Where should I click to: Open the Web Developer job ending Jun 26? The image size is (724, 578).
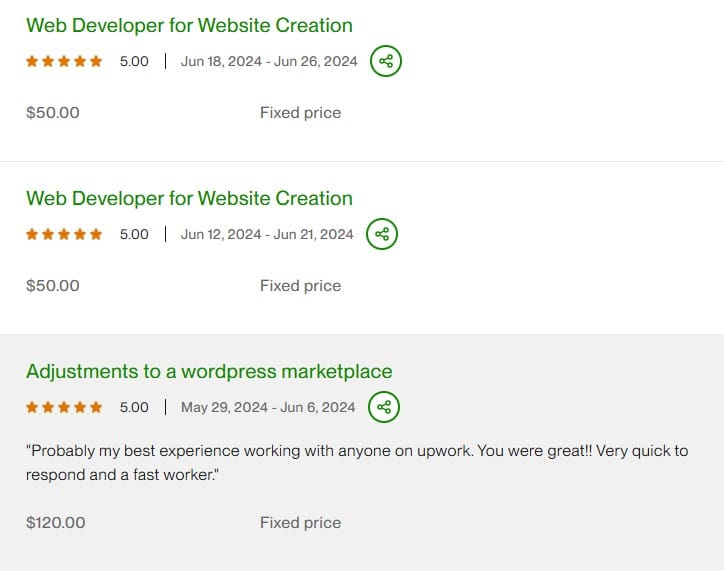(189, 25)
